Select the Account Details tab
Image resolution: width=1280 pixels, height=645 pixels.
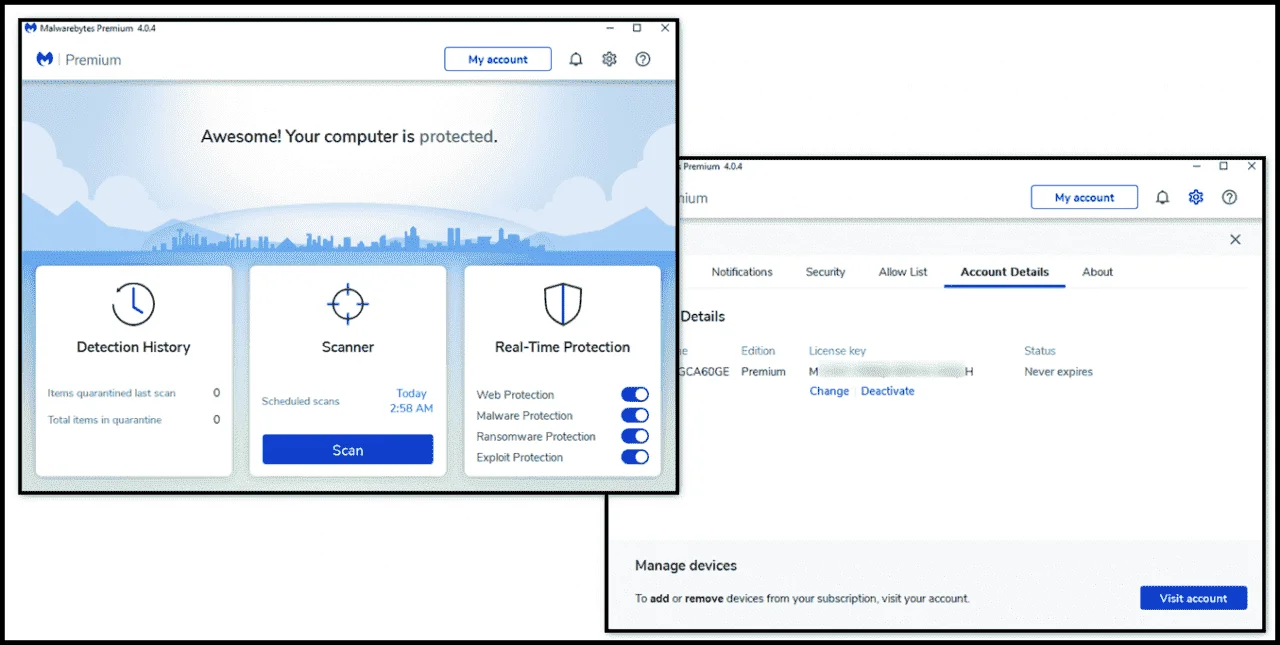point(1005,272)
